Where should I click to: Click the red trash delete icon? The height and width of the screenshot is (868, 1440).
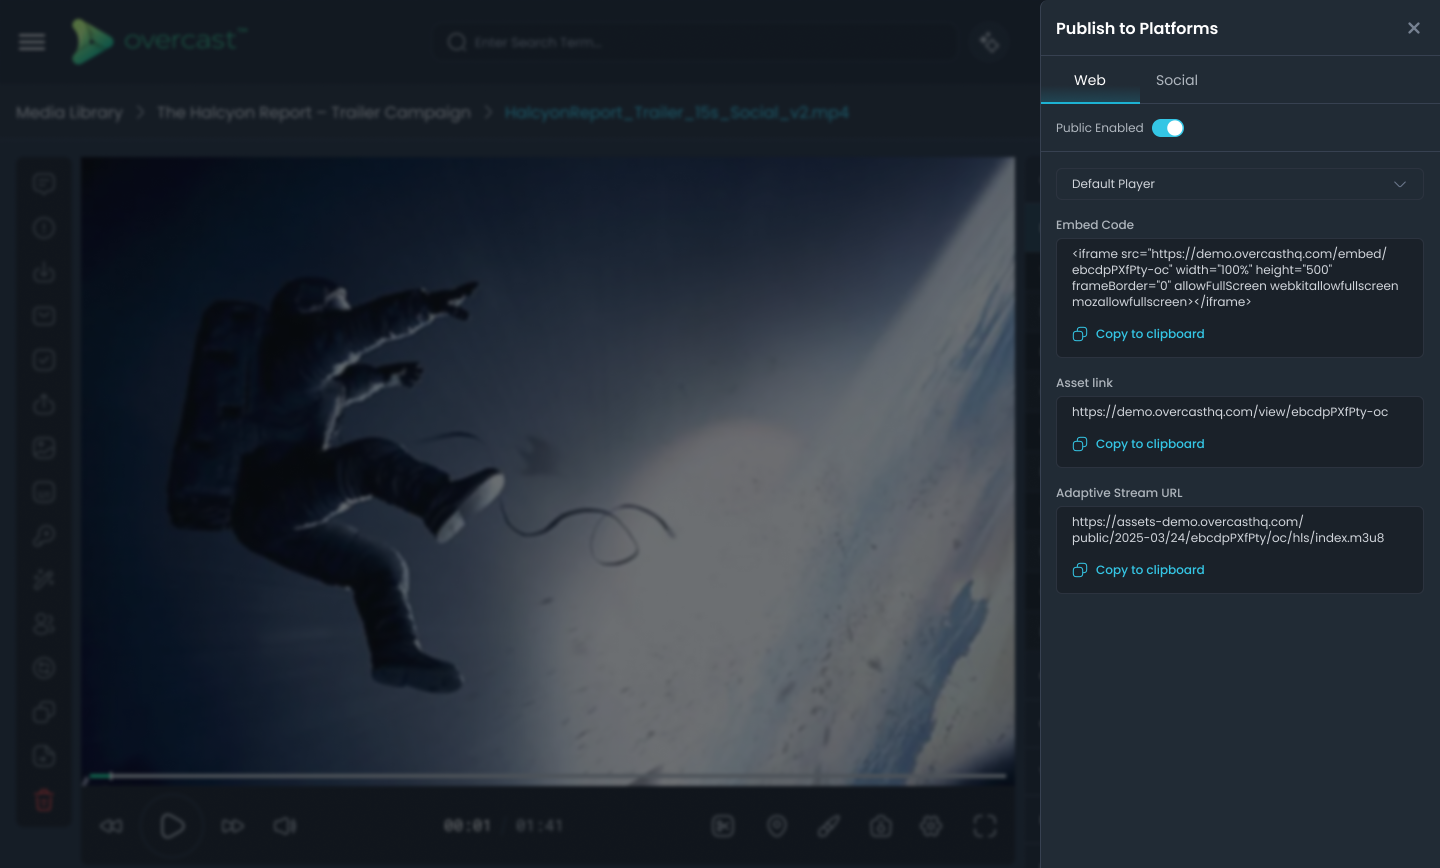44,800
